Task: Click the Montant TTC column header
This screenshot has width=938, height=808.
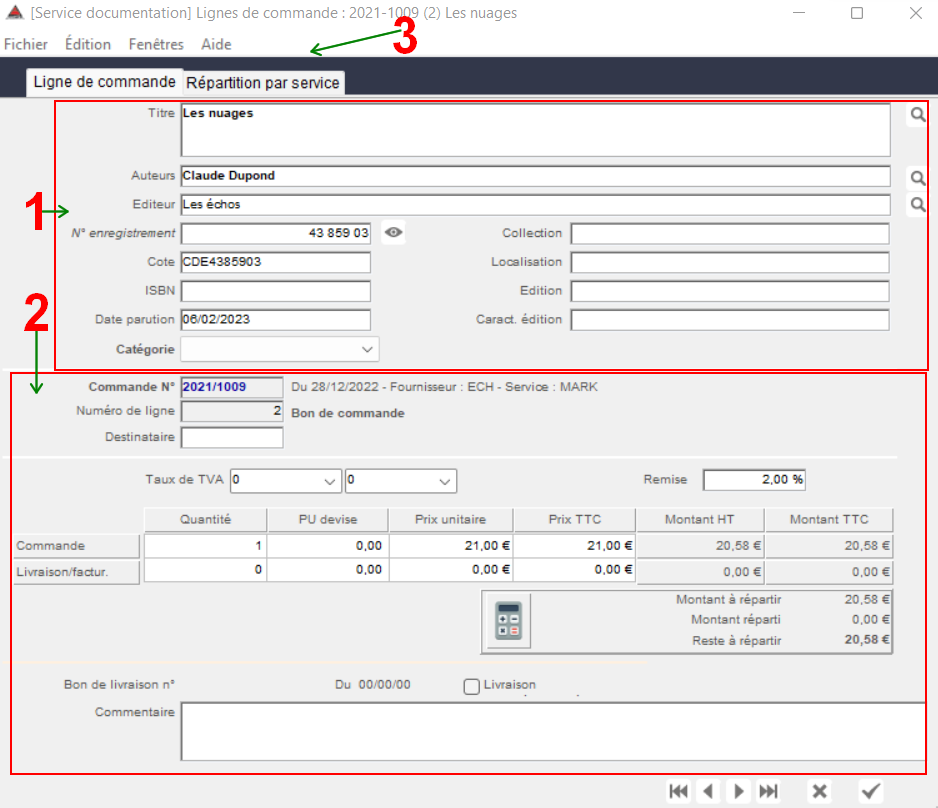Action: click(829, 520)
